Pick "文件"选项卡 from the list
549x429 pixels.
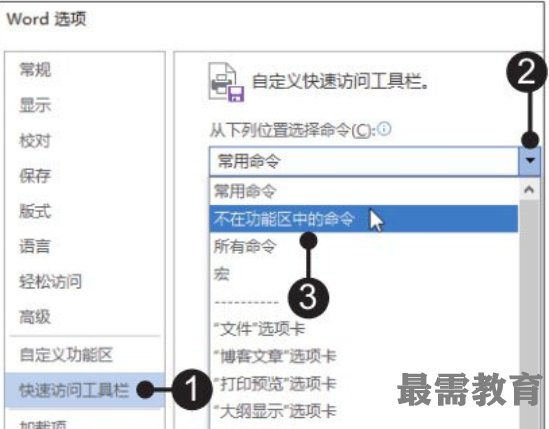pos(364,329)
